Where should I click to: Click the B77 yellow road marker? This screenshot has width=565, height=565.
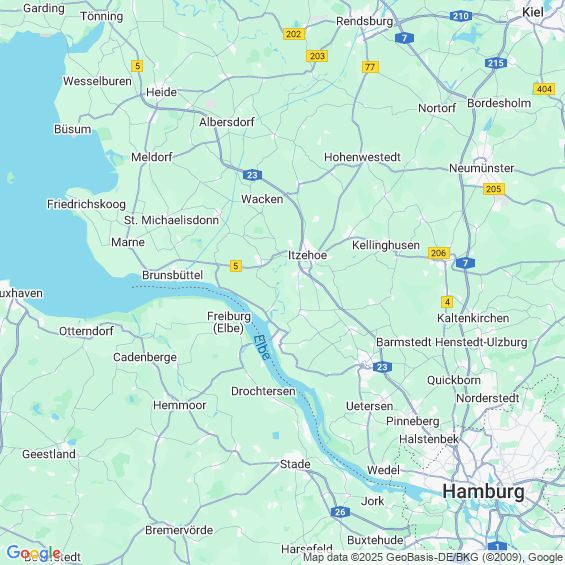pyautogui.click(x=370, y=67)
